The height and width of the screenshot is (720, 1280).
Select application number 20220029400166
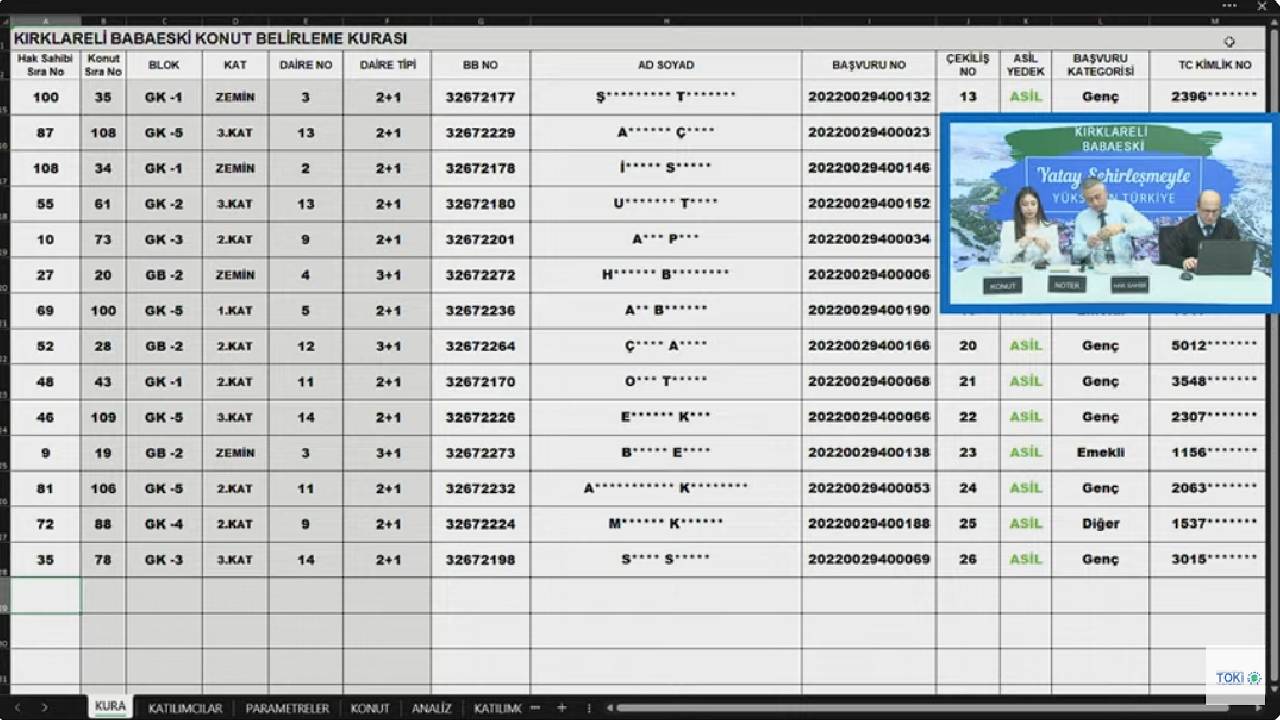(868, 346)
